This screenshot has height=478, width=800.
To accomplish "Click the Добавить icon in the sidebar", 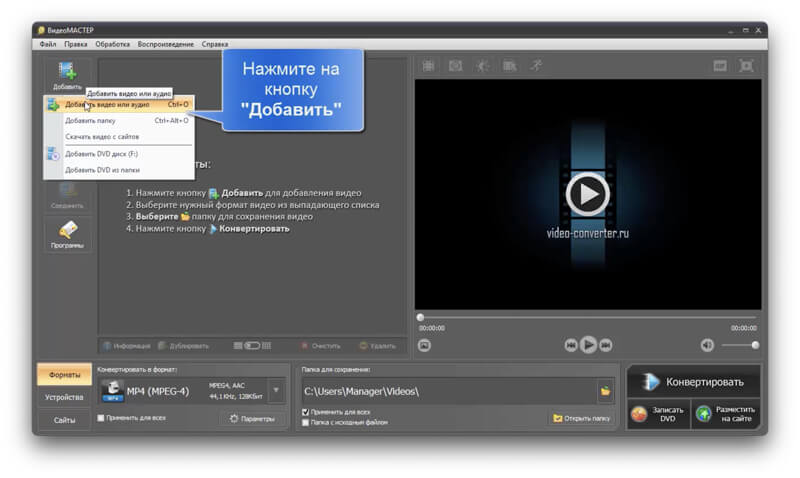I will (67, 75).
